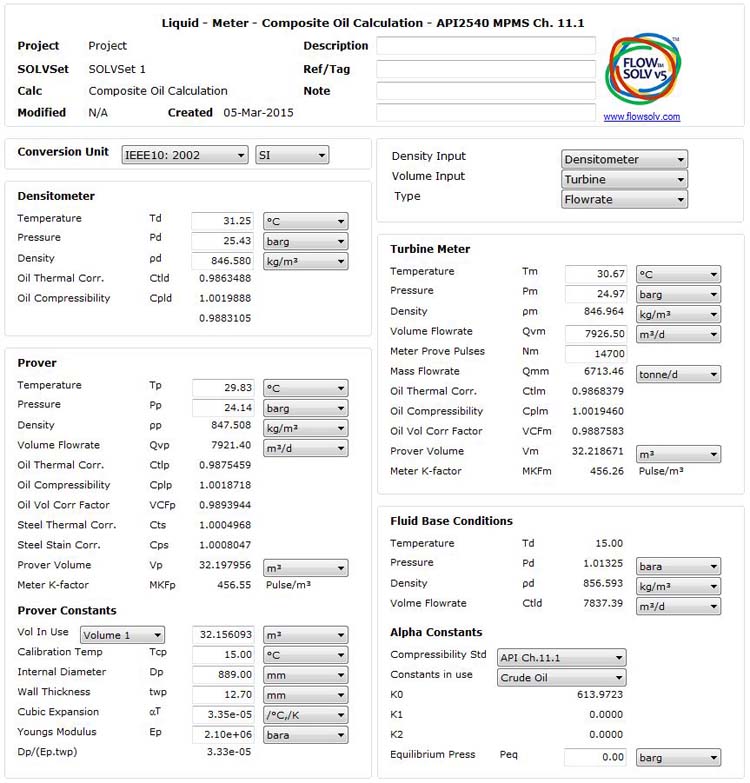Change the Densitometer Pressure barg unit dropdown
The image size is (750, 783).
click(x=305, y=241)
